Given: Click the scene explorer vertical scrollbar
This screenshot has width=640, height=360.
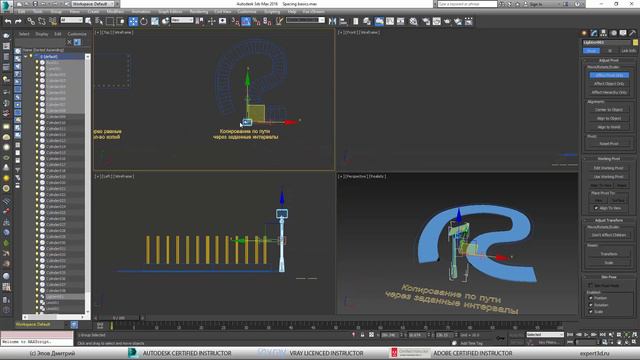Looking at the screenshot, I should 87,184.
